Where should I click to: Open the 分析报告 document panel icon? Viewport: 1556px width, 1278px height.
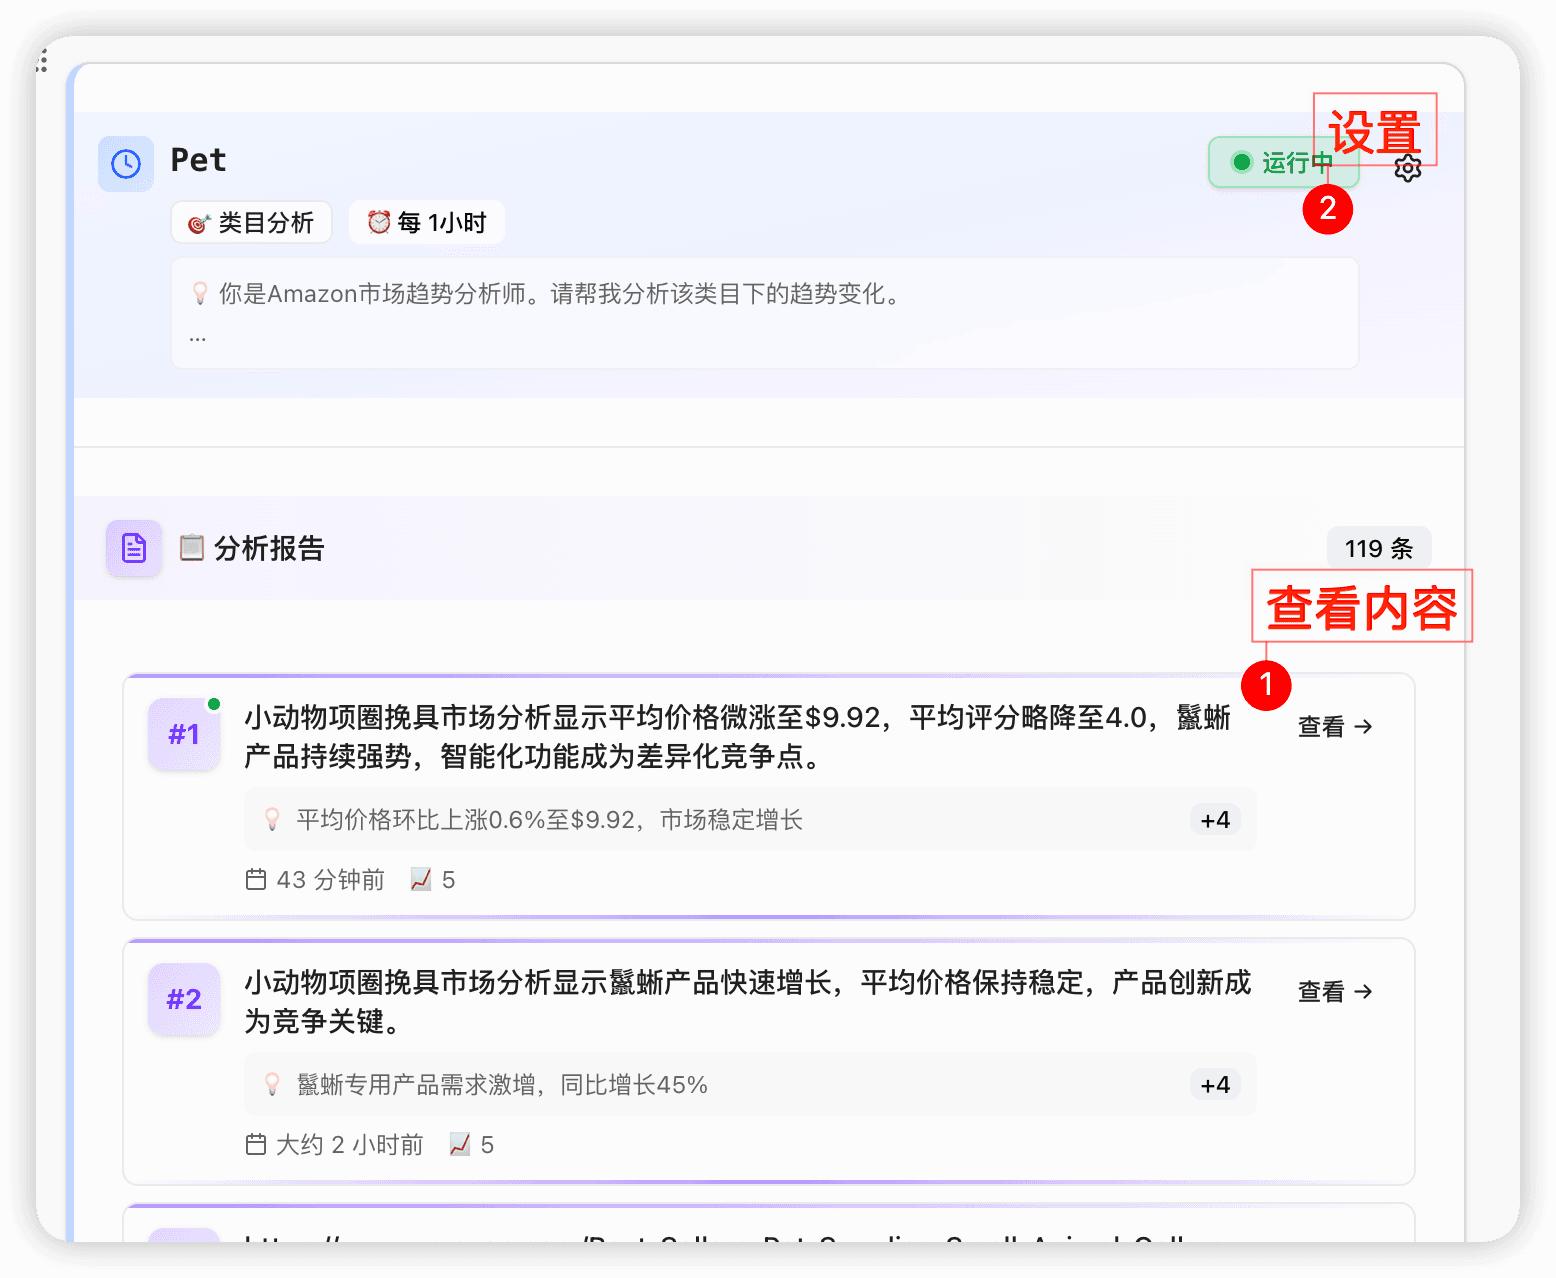pos(133,548)
